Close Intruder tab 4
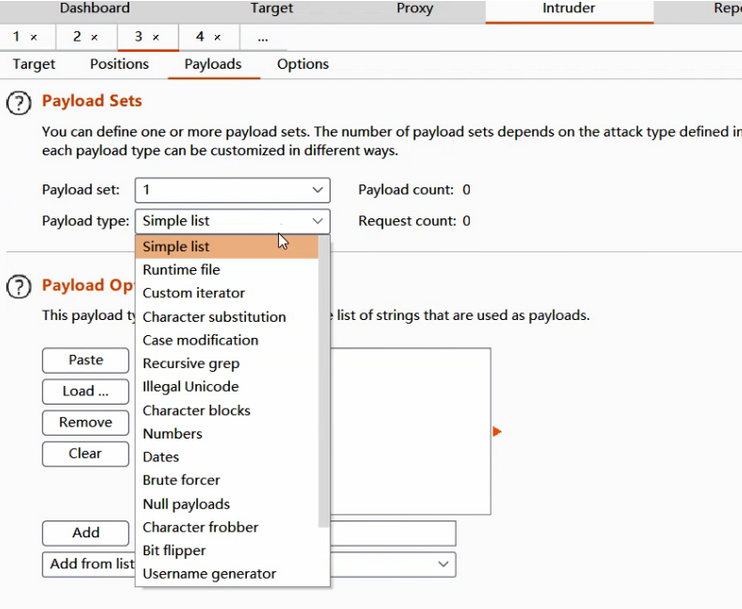 (x=217, y=37)
